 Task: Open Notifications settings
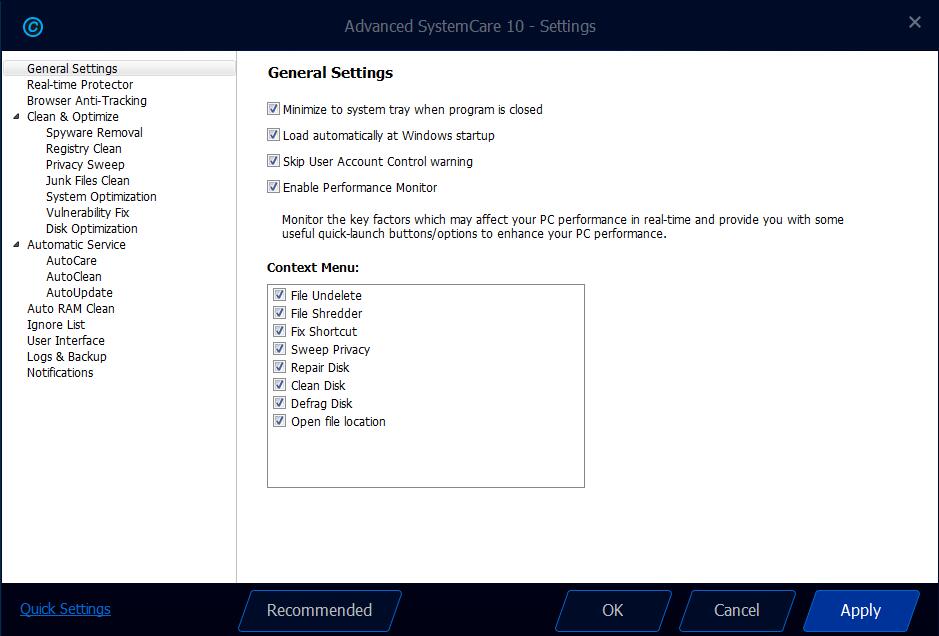coord(60,372)
